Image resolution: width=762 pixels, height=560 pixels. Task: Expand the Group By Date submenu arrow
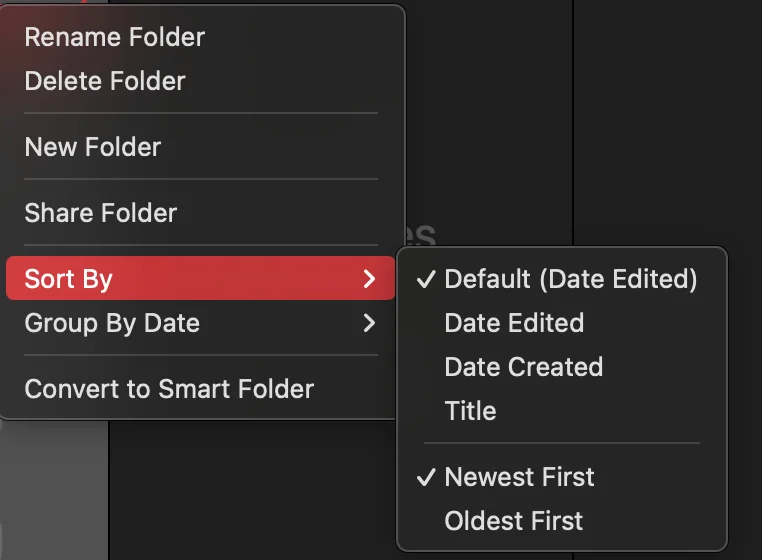pyautogui.click(x=369, y=323)
